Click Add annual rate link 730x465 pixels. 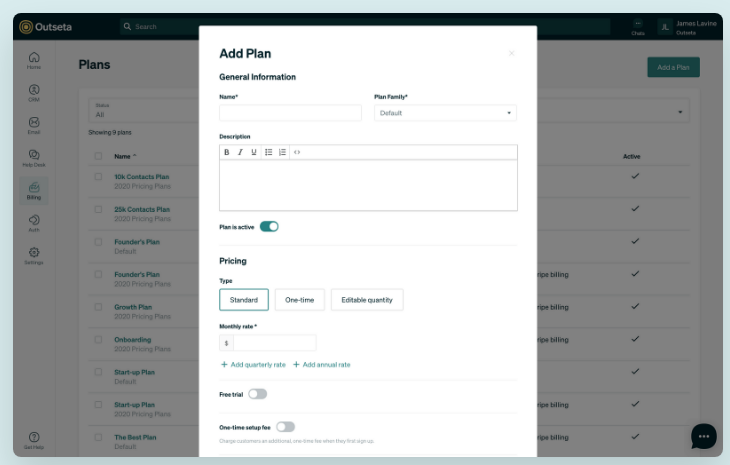pos(322,364)
